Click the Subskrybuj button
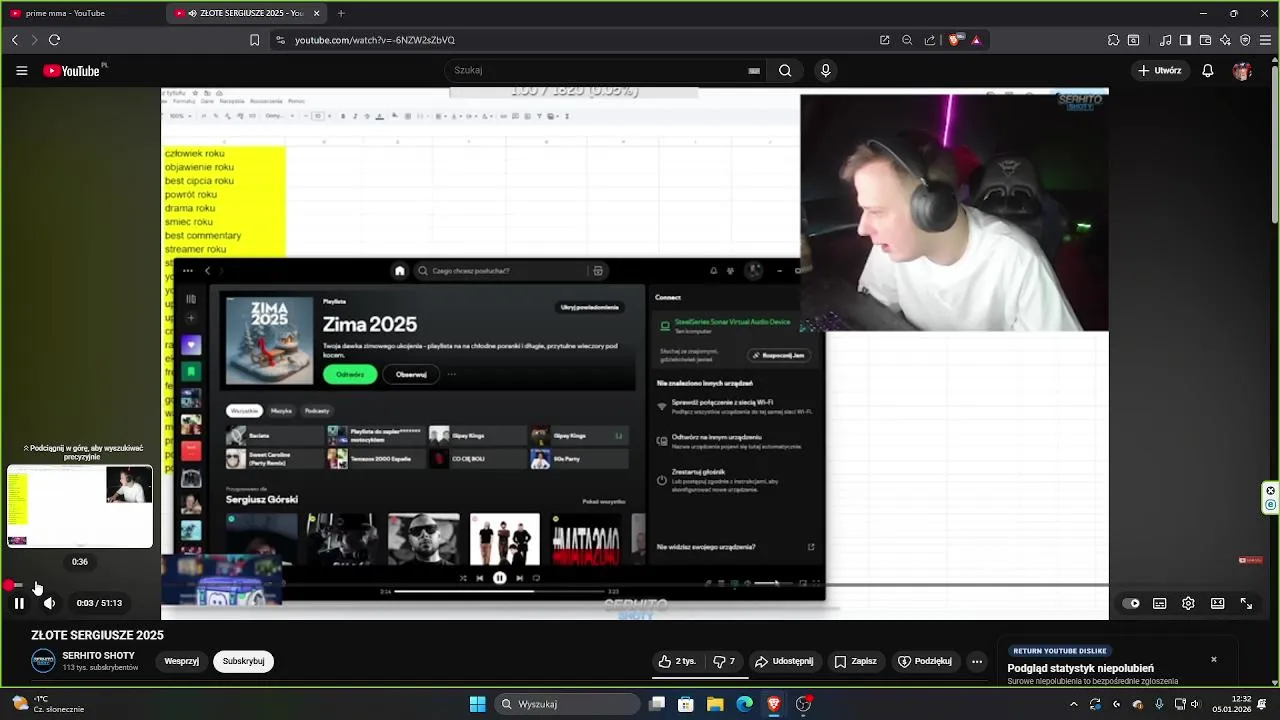Viewport: 1280px width, 720px height. (243, 661)
